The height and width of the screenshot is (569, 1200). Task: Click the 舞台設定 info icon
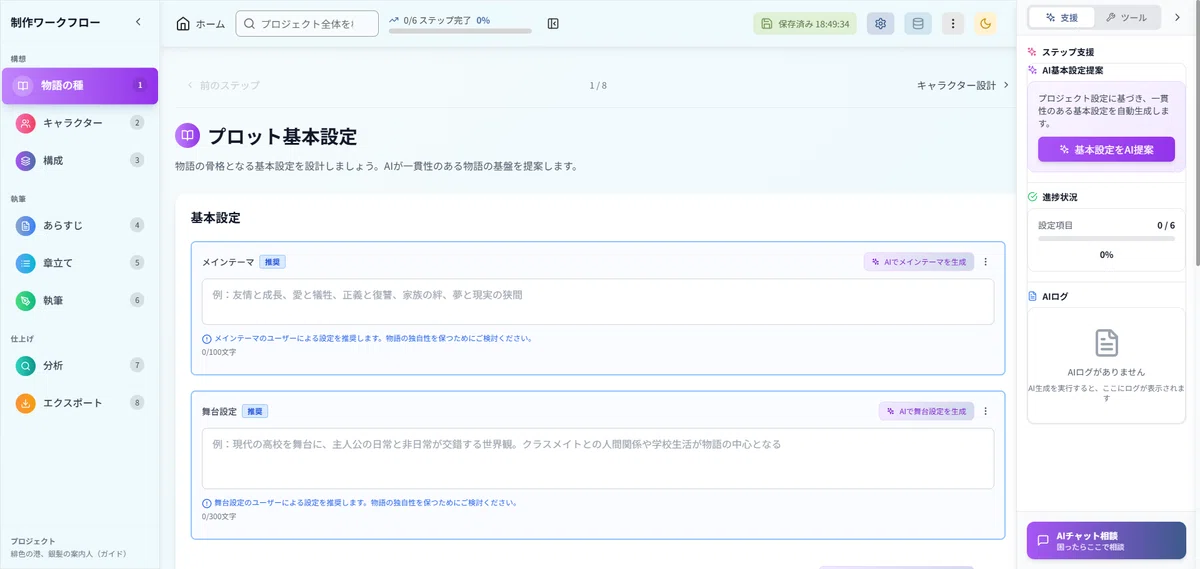pos(207,503)
